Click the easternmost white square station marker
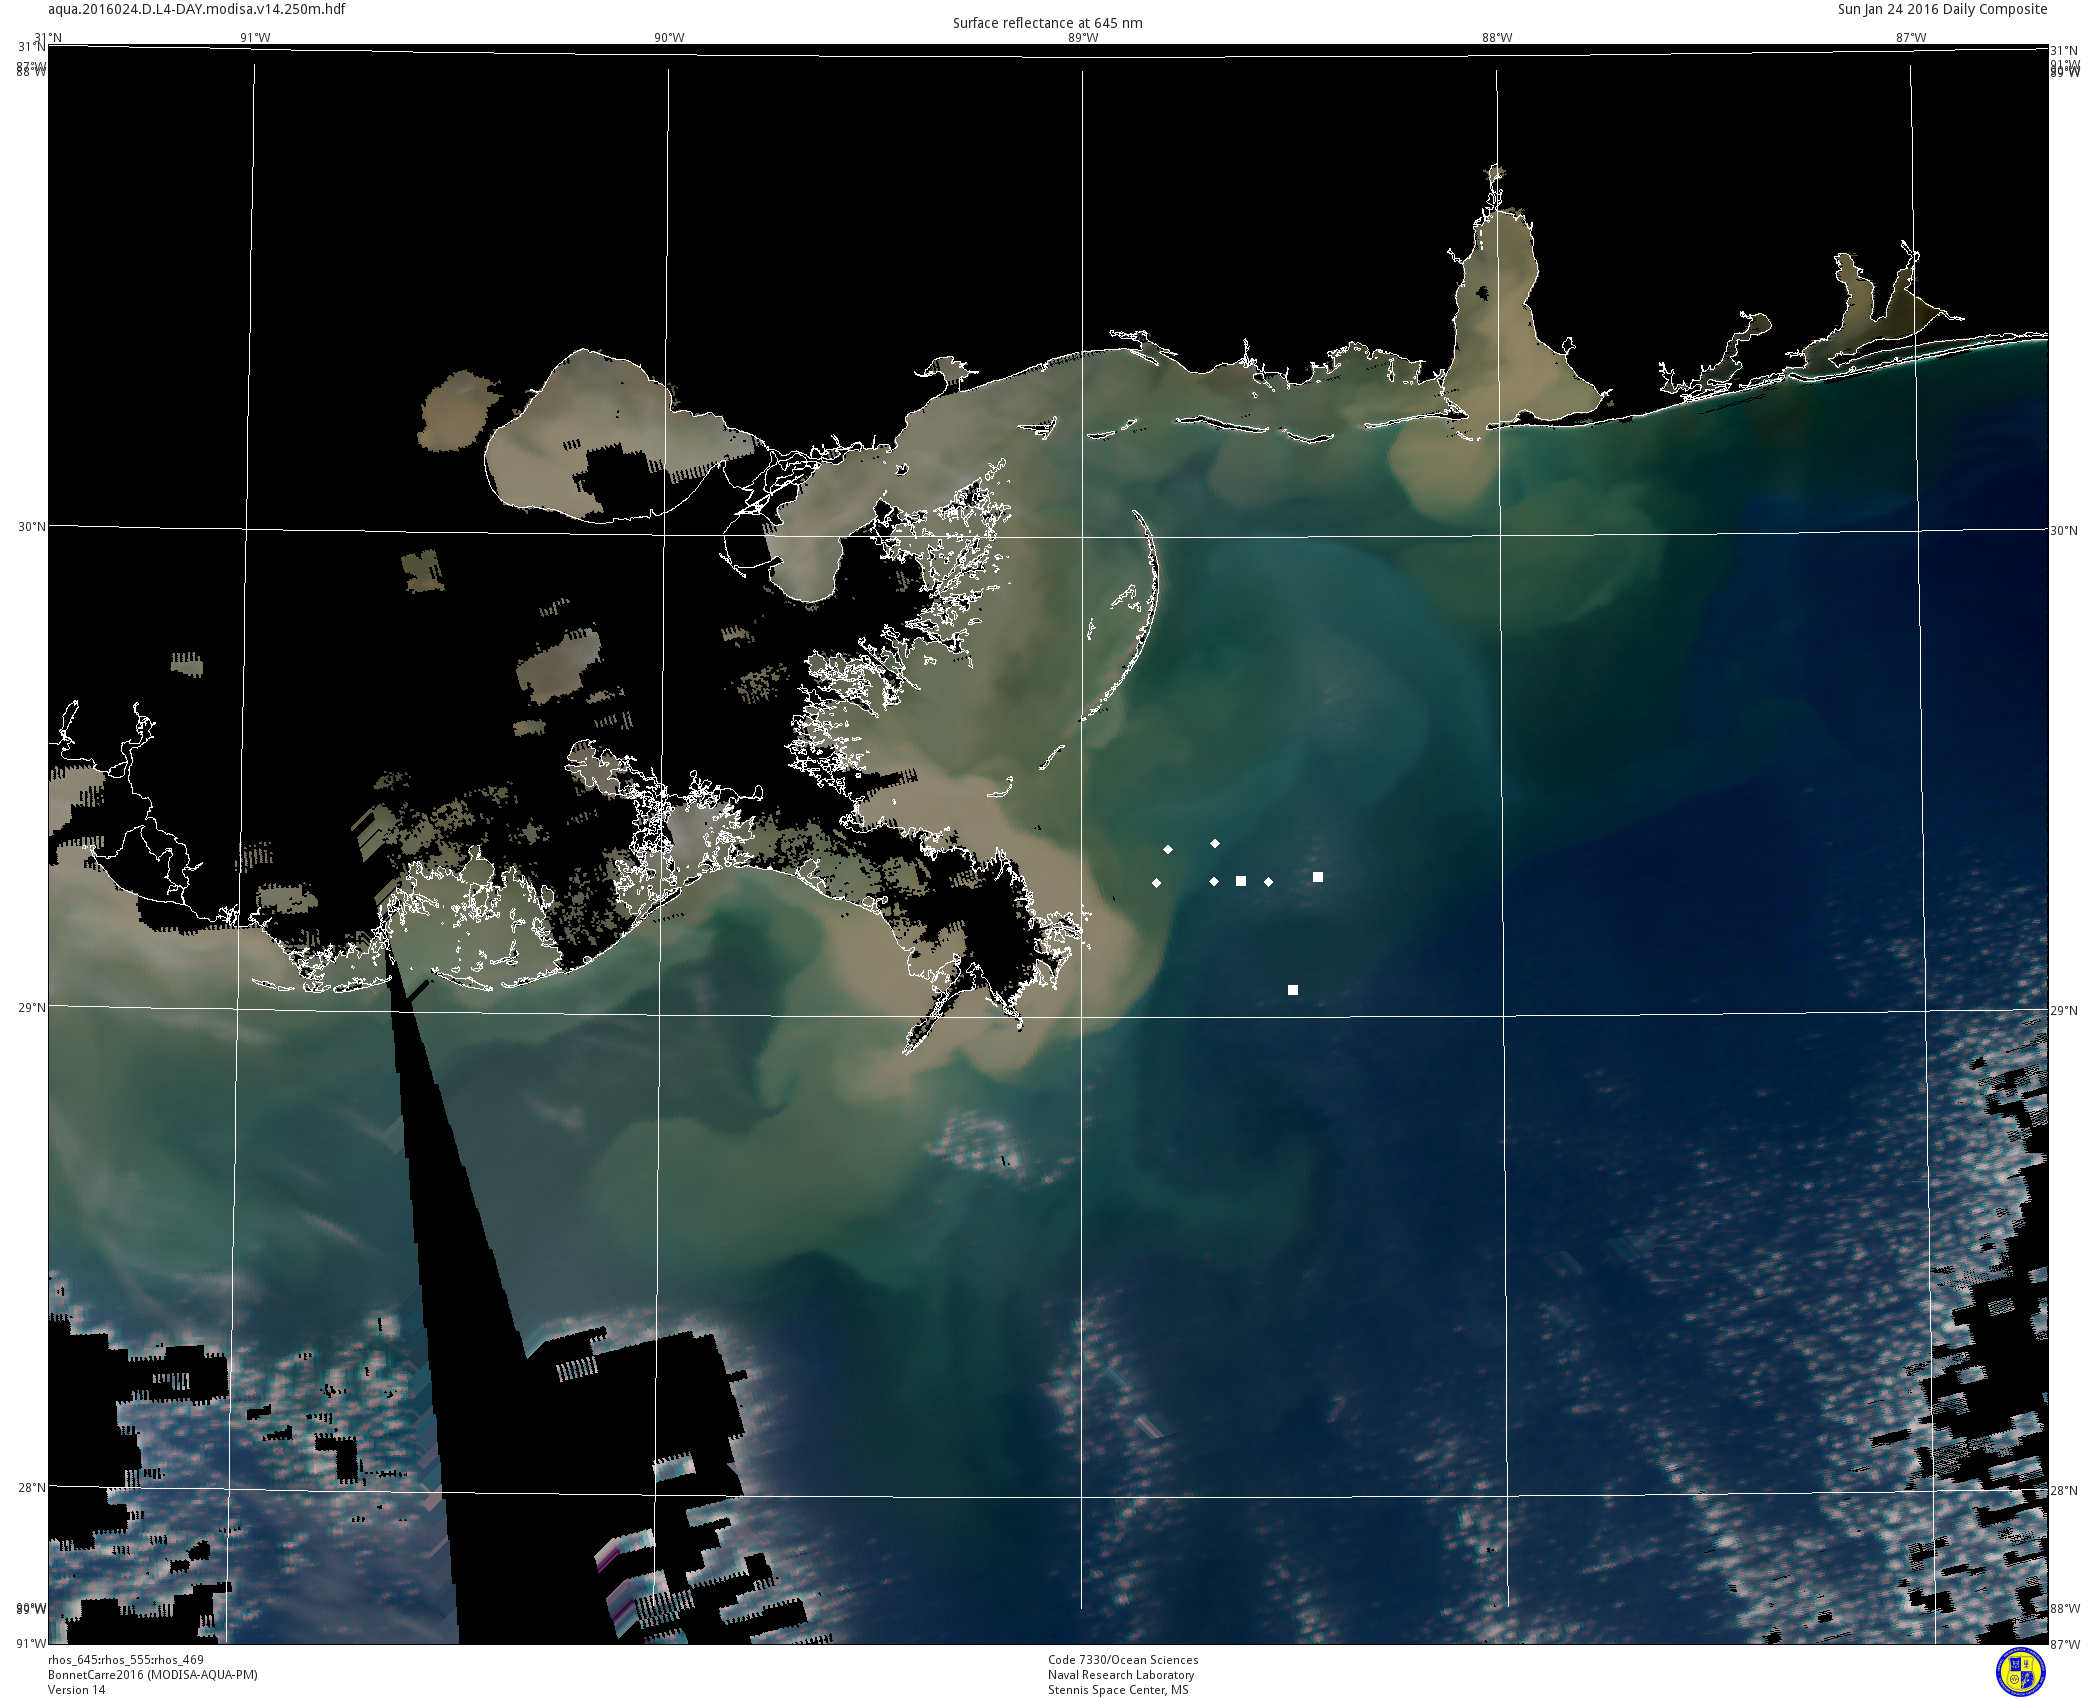 click(1318, 877)
